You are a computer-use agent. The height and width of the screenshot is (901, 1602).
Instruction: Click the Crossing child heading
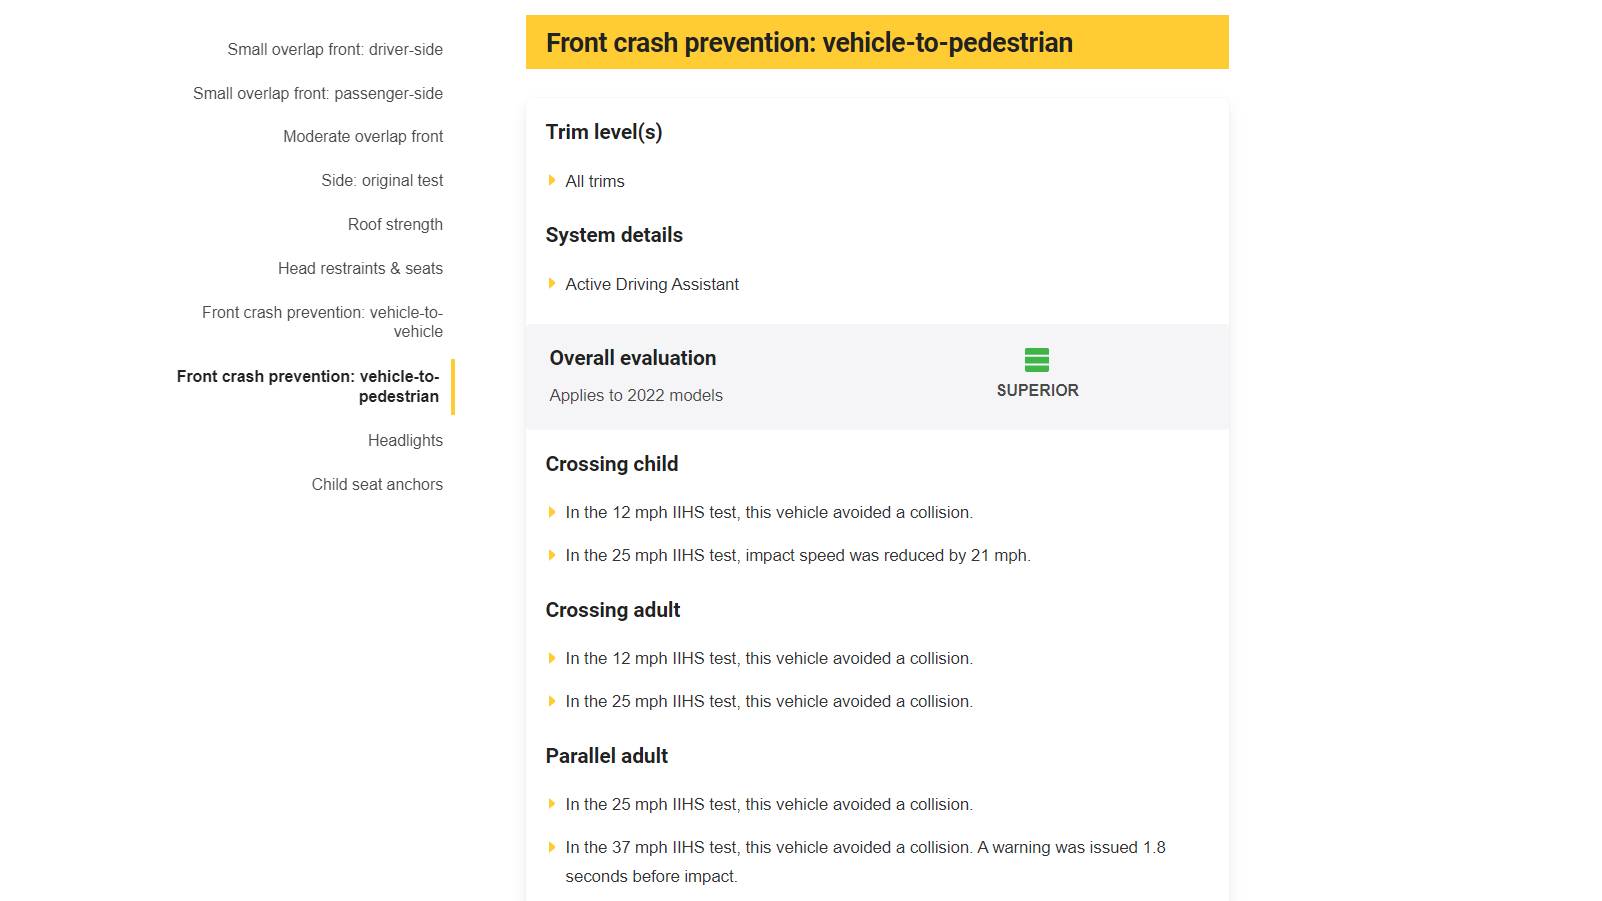(612, 464)
